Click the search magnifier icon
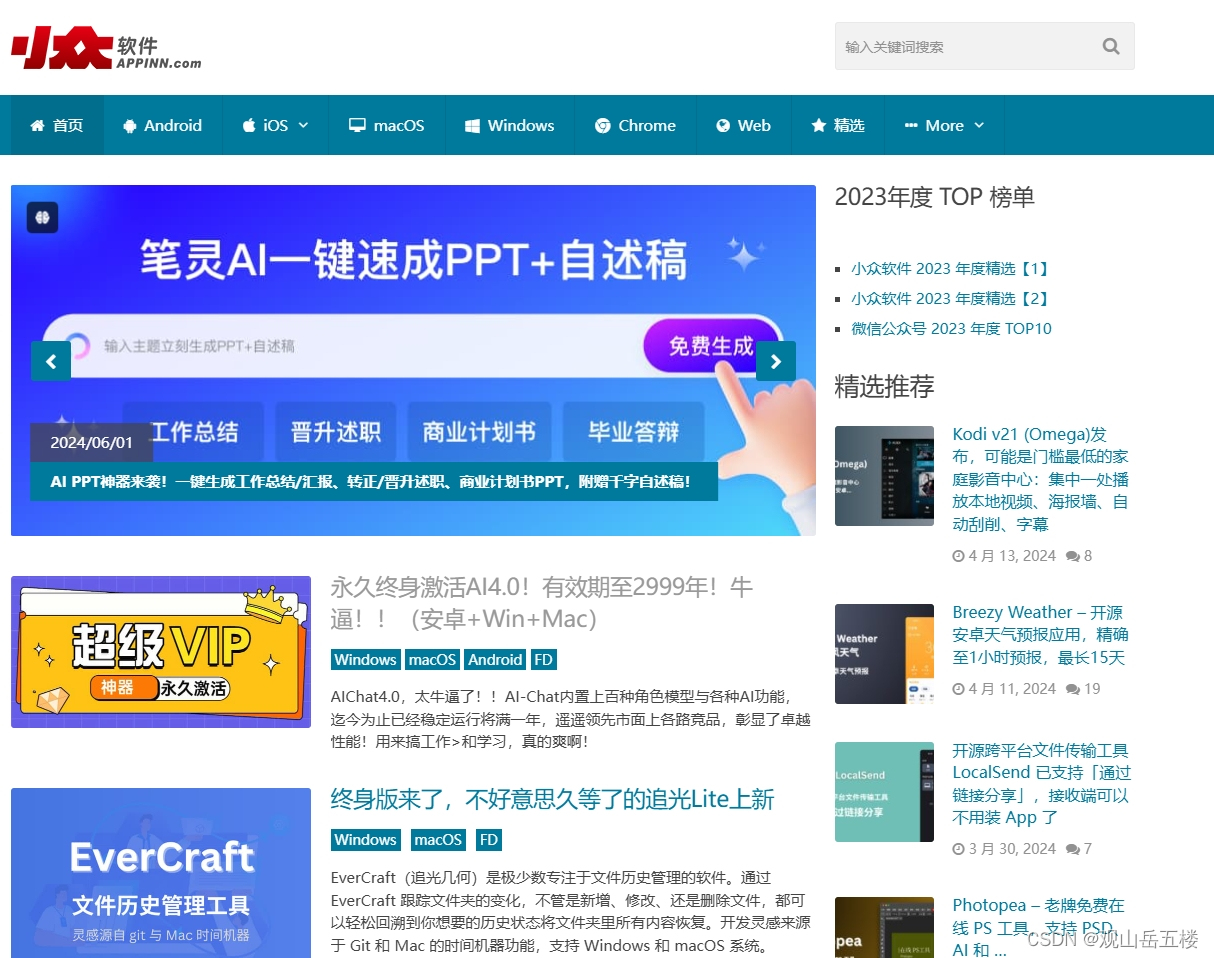The width and height of the screenshot is (1214, 958). [1110, 46]
